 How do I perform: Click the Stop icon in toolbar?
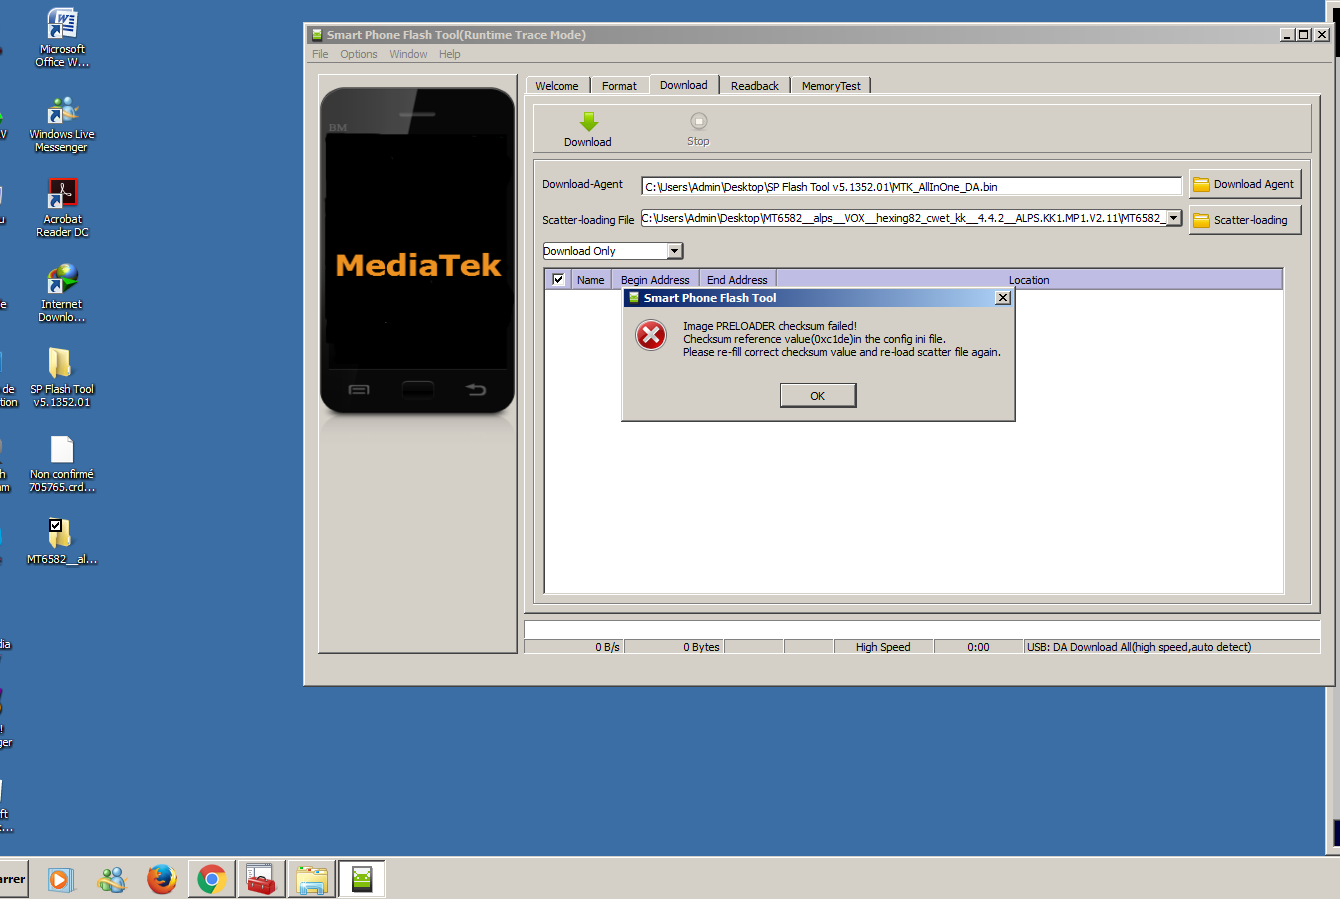pyautogui.click(x=698, y=122)
